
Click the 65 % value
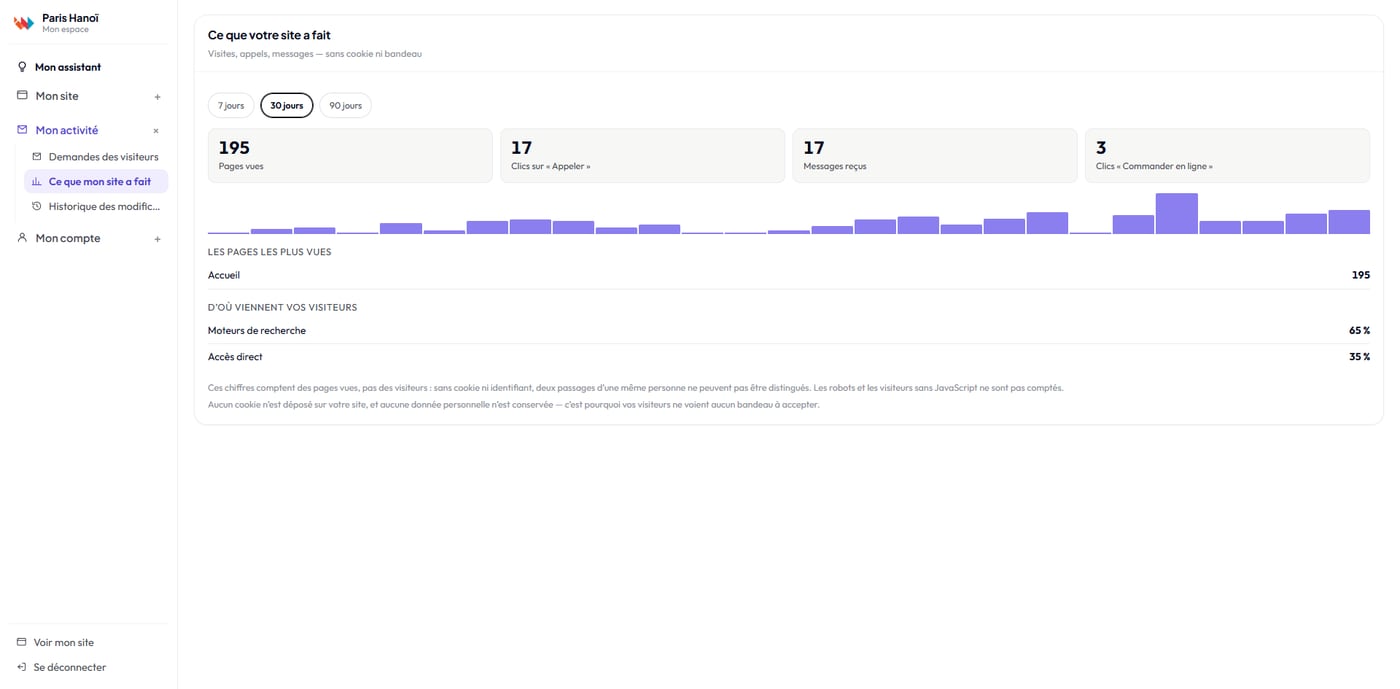coord(1359,330)
